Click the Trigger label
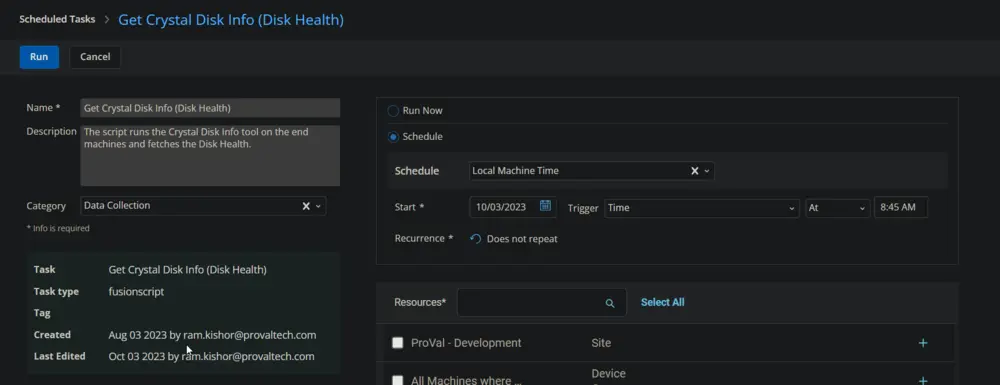1000x385 pixels. 583,208
